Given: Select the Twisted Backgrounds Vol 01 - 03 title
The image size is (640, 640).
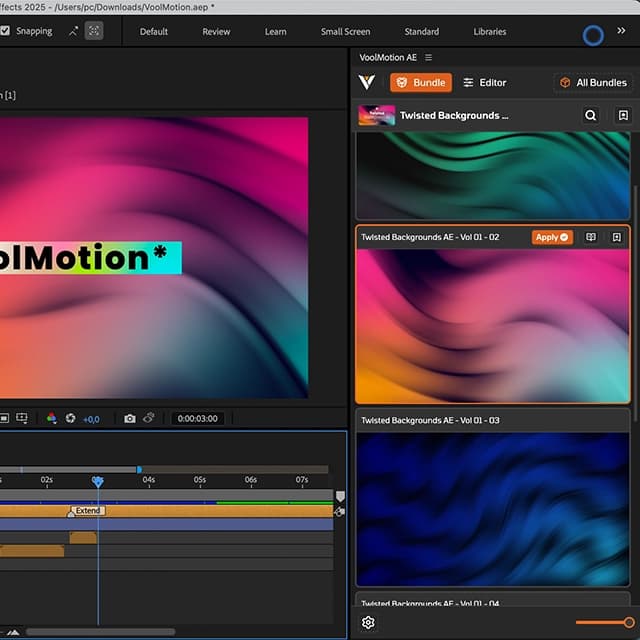Looking at the screenshot, I should coord(430,420).
